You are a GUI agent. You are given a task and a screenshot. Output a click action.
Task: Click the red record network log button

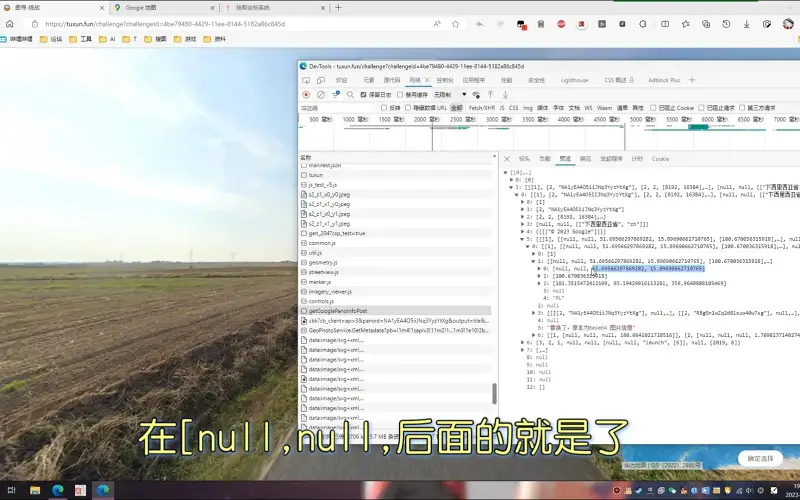point(306,94)
